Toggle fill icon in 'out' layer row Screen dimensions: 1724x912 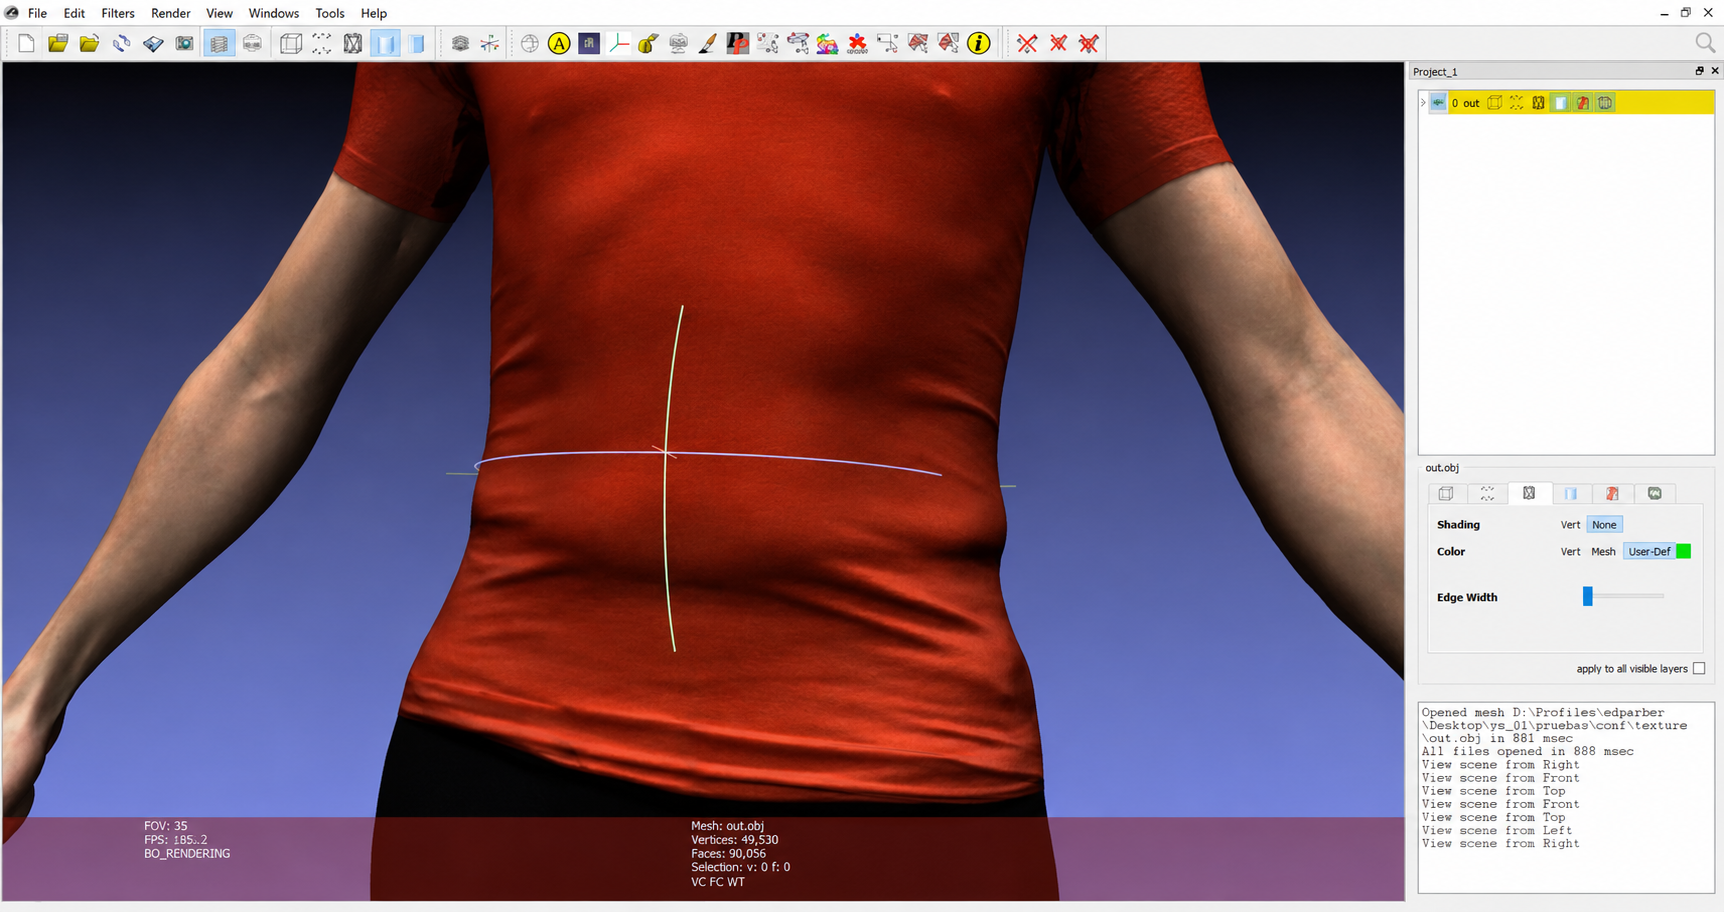(x=1561, y=103)
